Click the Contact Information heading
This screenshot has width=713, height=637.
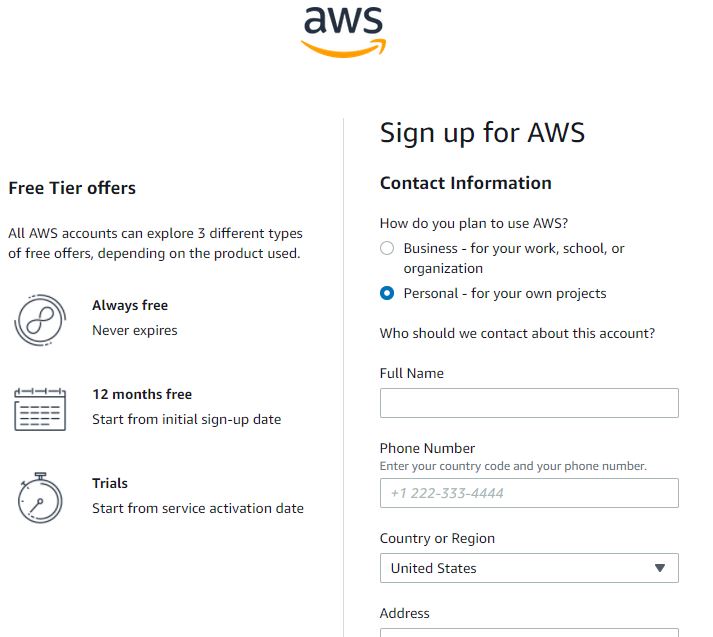click(x=465, y=183)
